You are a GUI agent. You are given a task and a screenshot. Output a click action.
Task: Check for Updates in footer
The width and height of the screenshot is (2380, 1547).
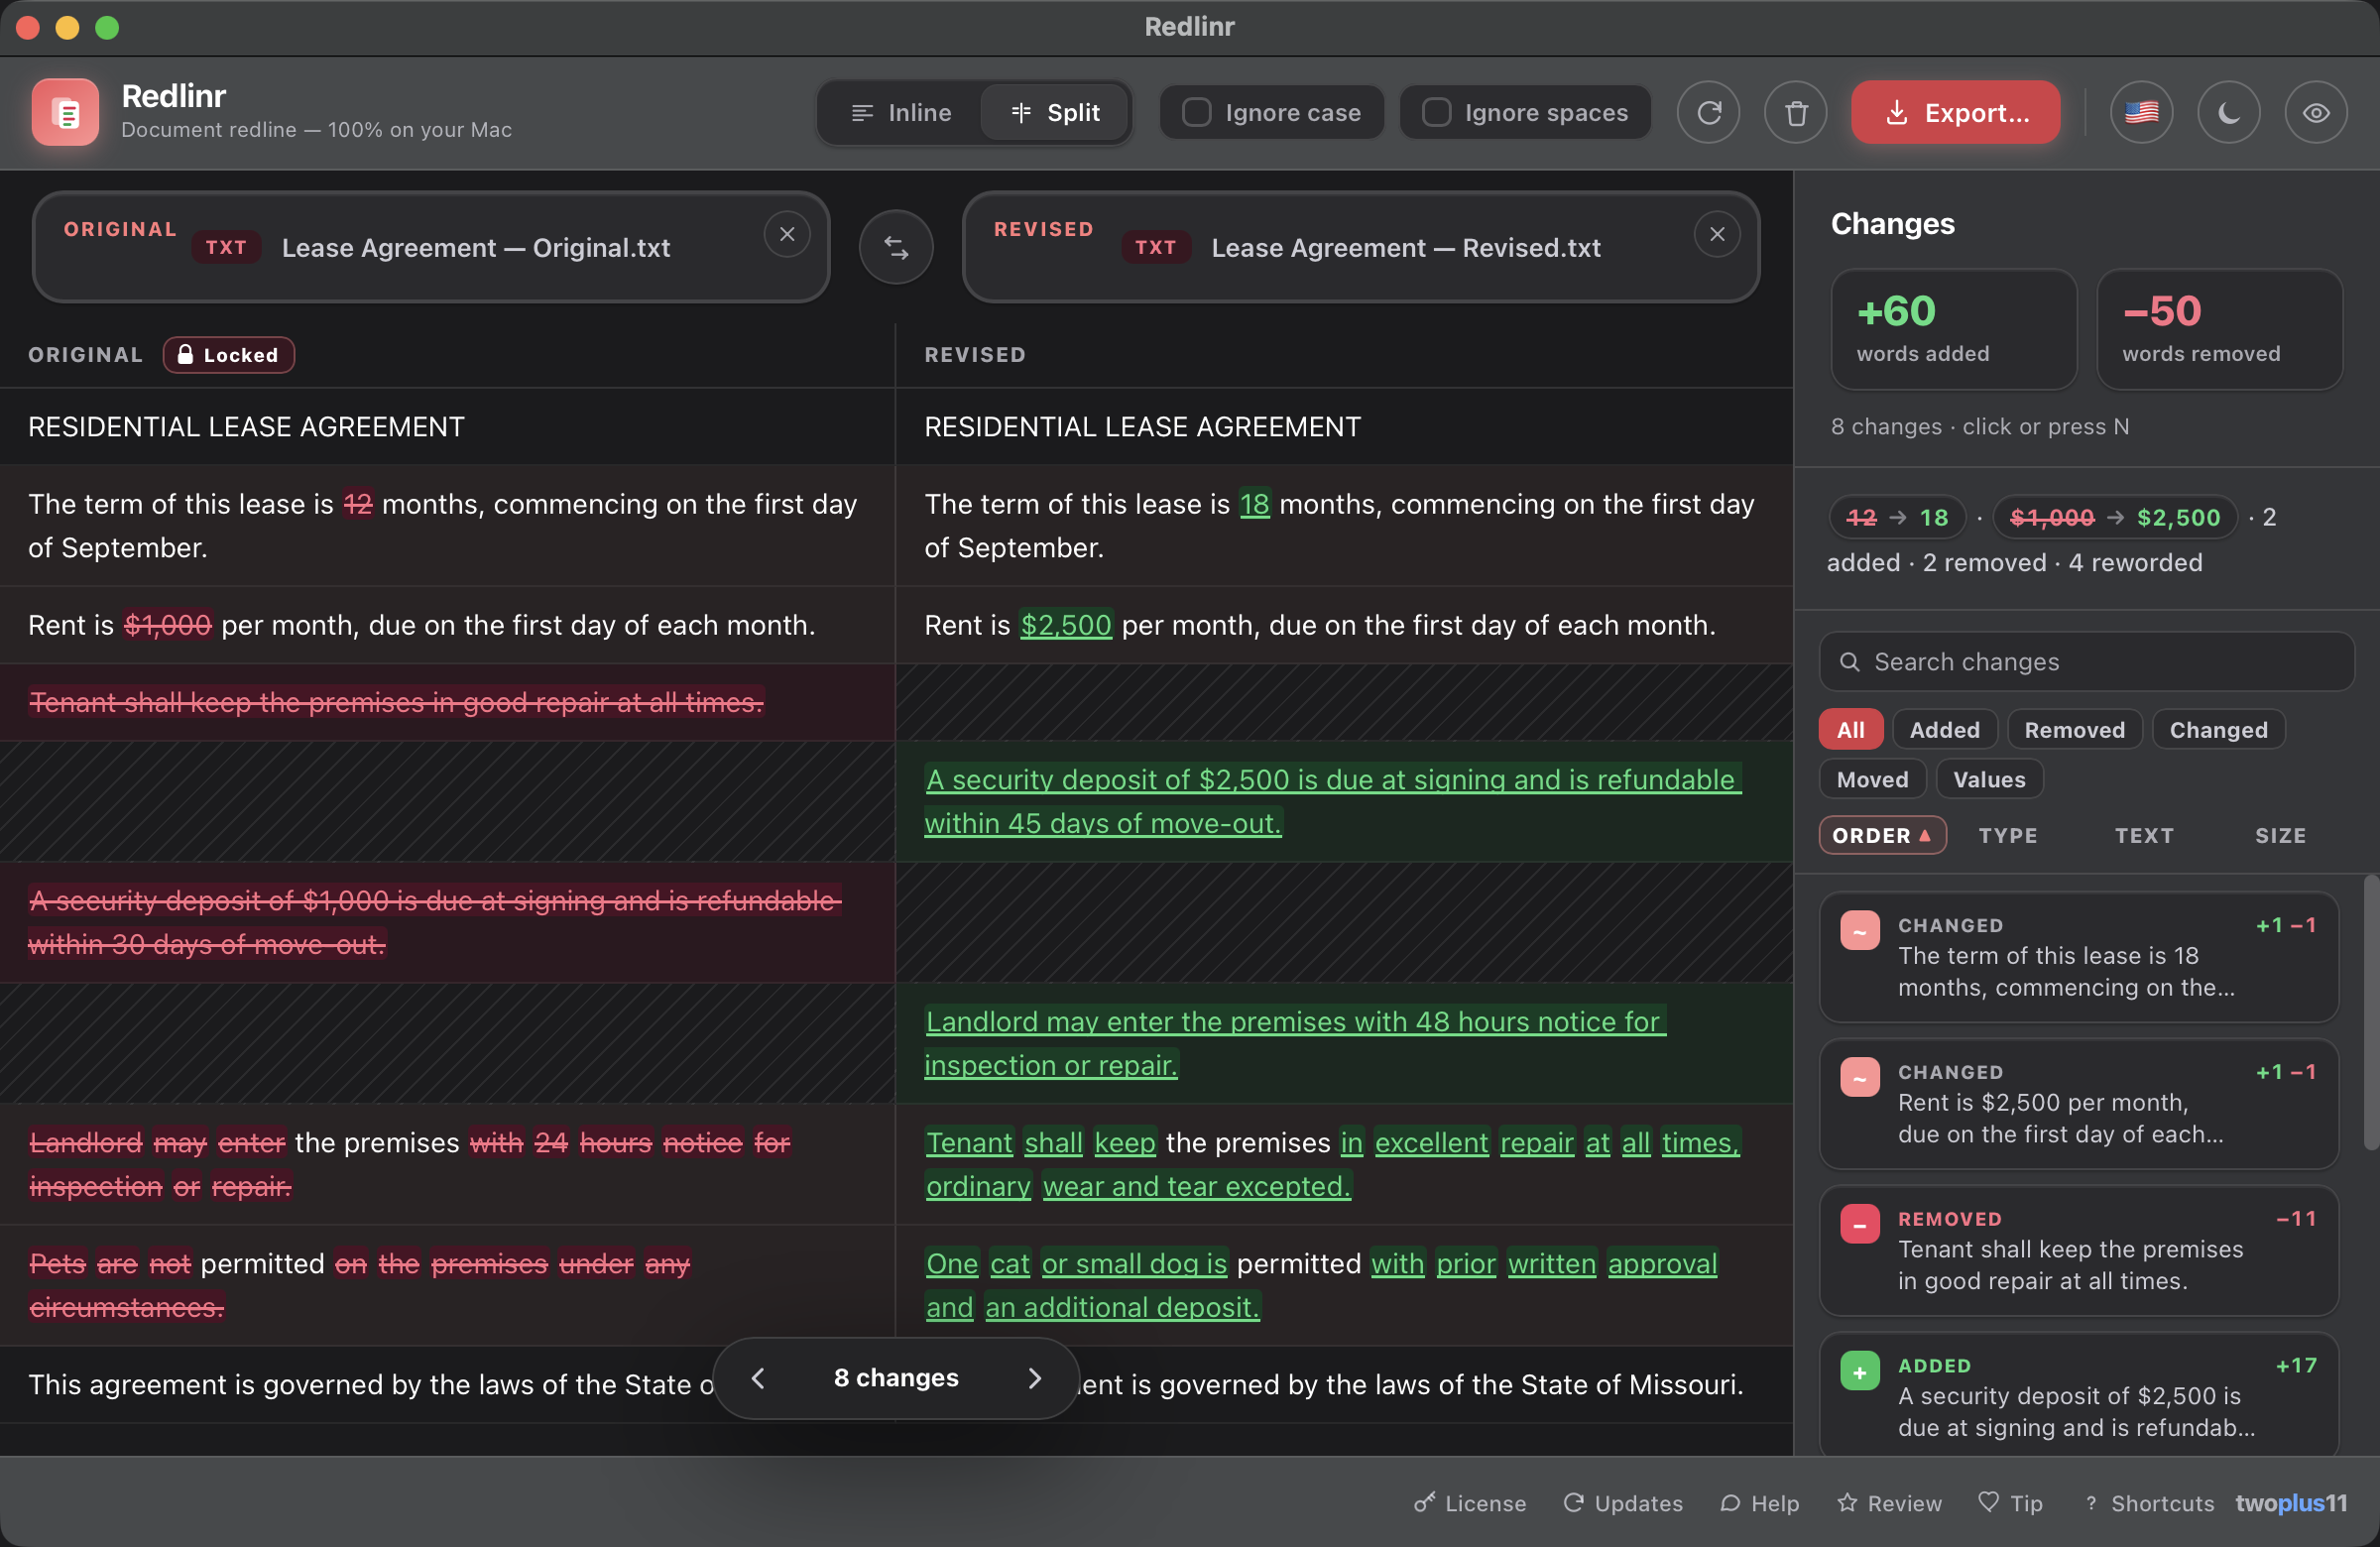pyautogui.click(x=1623, y=1503)
